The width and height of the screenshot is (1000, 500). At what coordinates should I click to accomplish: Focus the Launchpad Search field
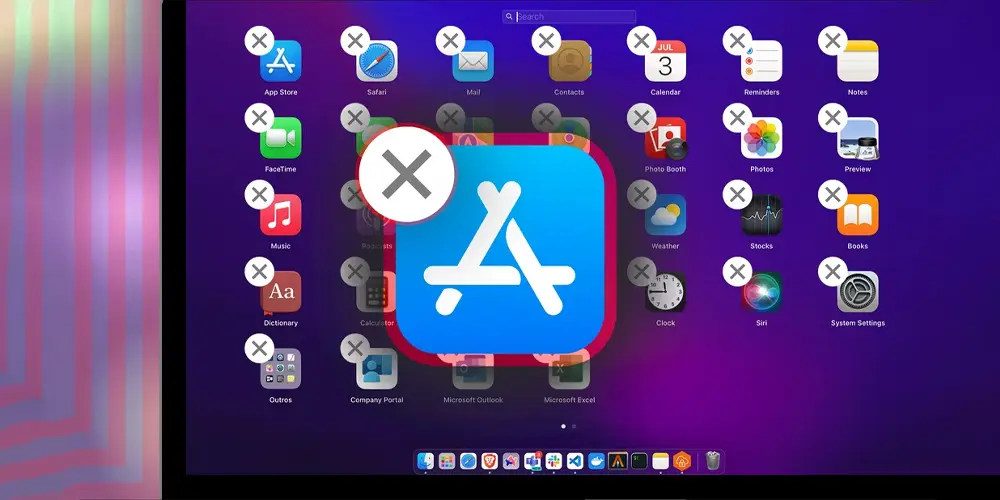coord(569,17)
